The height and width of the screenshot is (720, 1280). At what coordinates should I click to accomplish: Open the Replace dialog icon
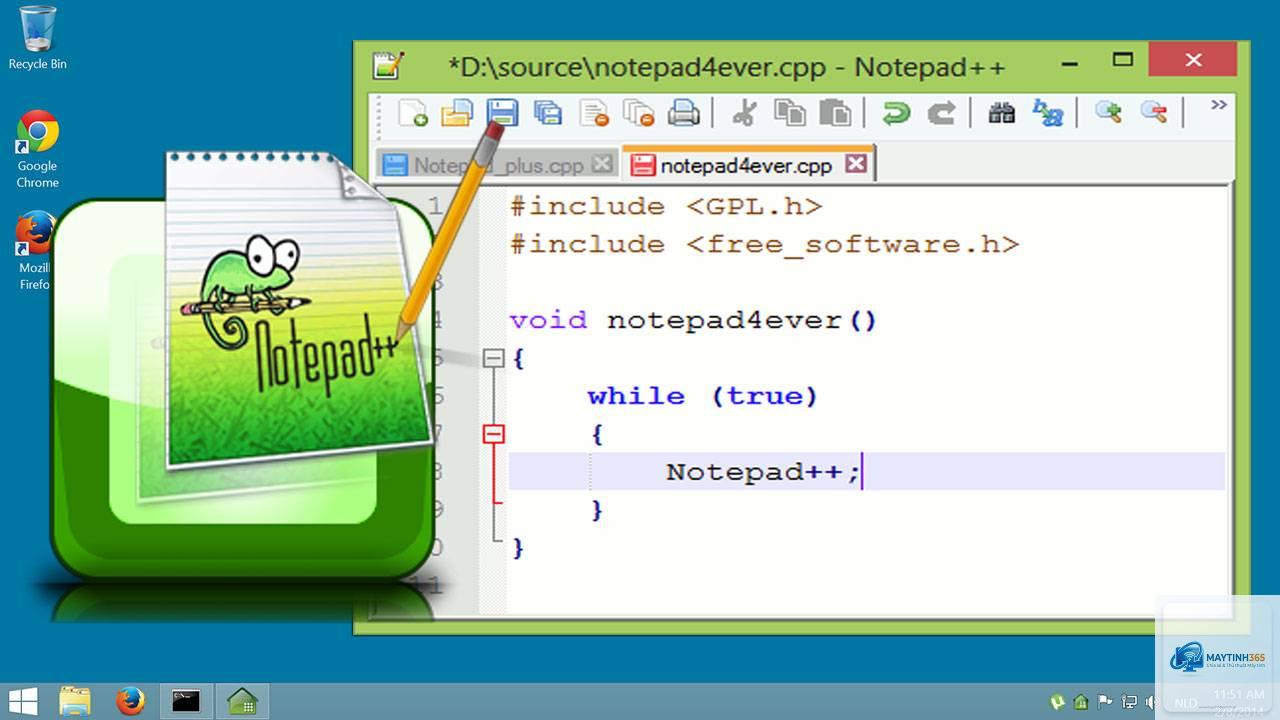click(1047, 112)
